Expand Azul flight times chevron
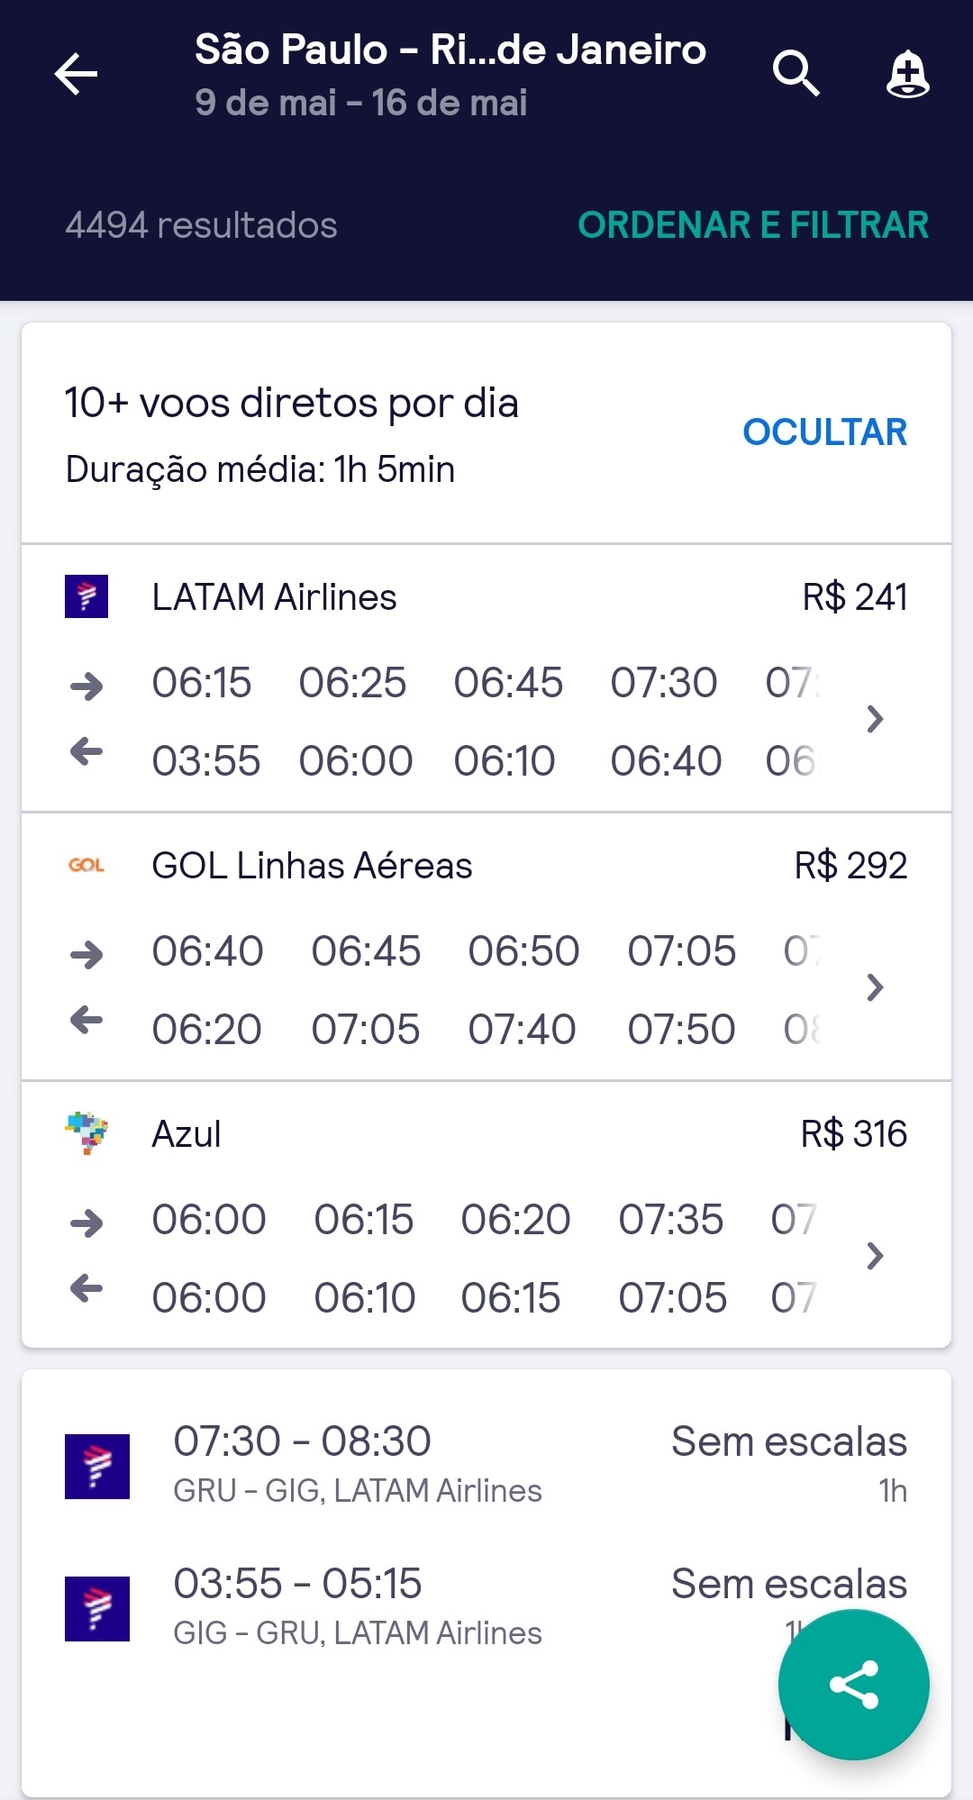This screenshot has width=973, height=1800. pos(875,1256)
